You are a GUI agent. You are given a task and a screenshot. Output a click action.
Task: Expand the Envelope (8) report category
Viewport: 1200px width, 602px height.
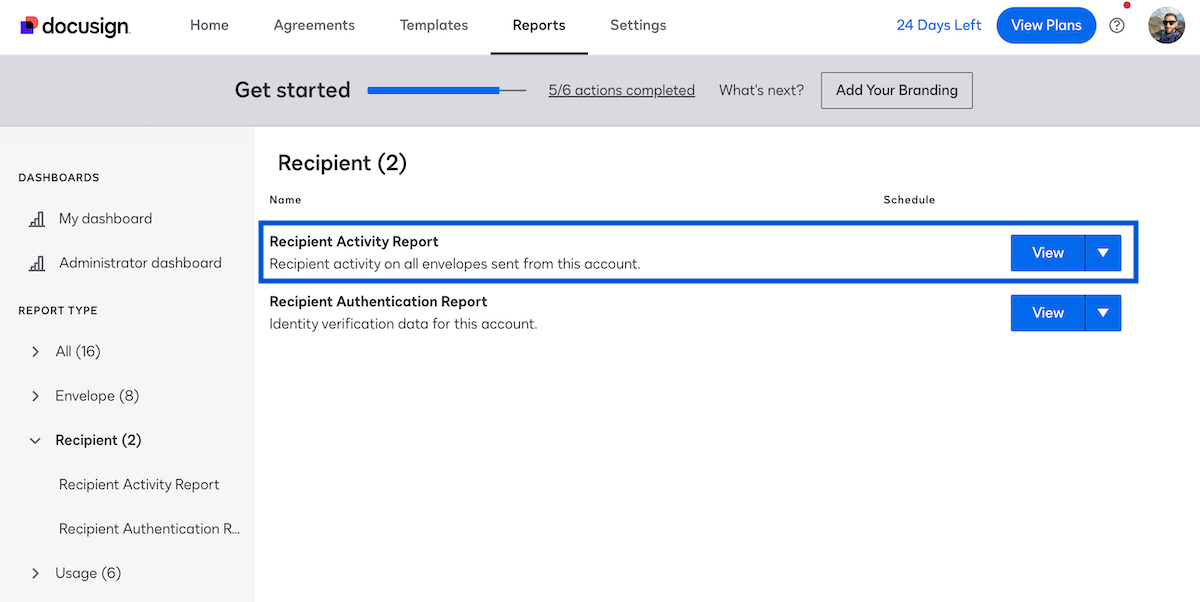click(x=96, y=395)
